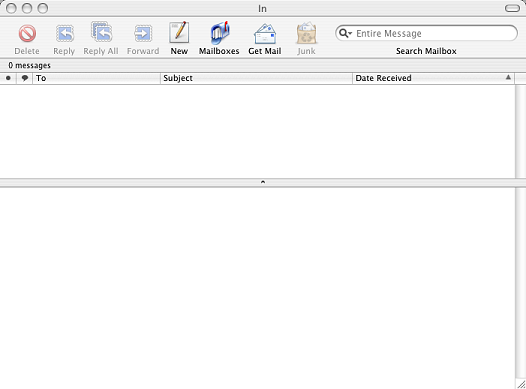Click the Reply All toolbar icon
526x389 pixels.
click(101, 33)
